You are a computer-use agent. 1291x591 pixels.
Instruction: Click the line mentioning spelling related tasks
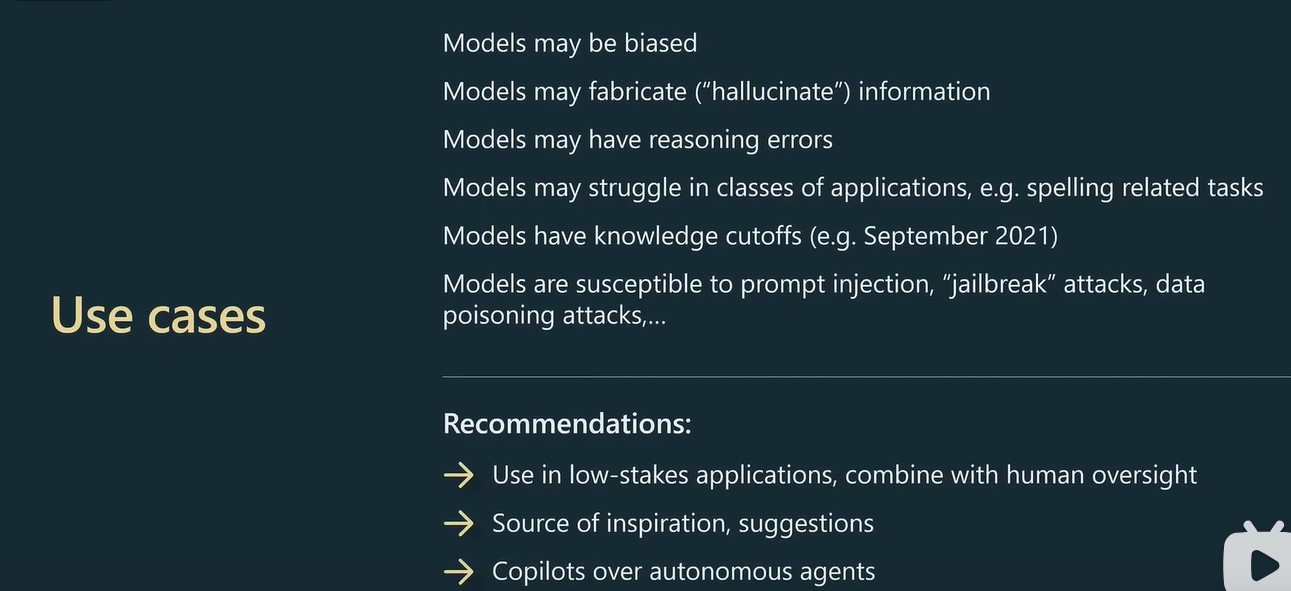(x=853, y=187)
